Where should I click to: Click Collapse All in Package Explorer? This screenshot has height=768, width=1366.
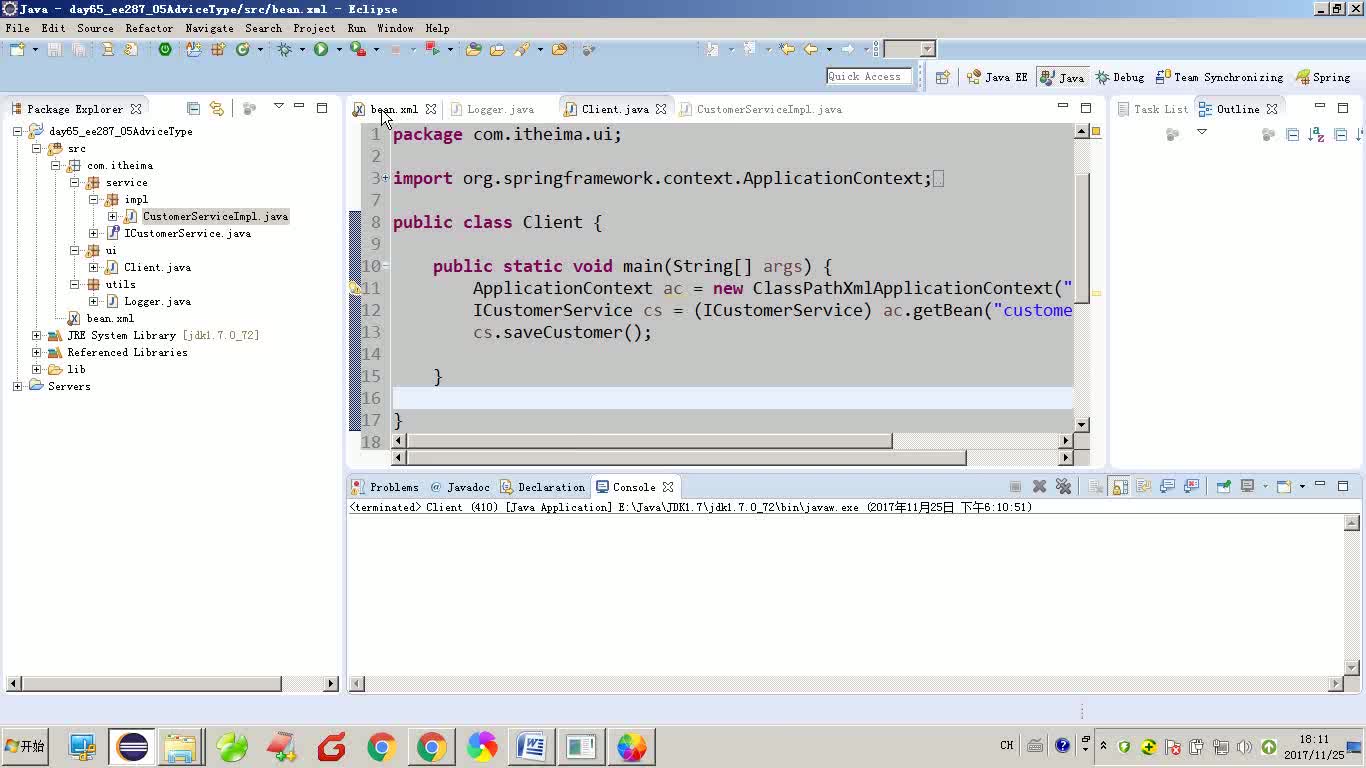(x=193, y=108)
